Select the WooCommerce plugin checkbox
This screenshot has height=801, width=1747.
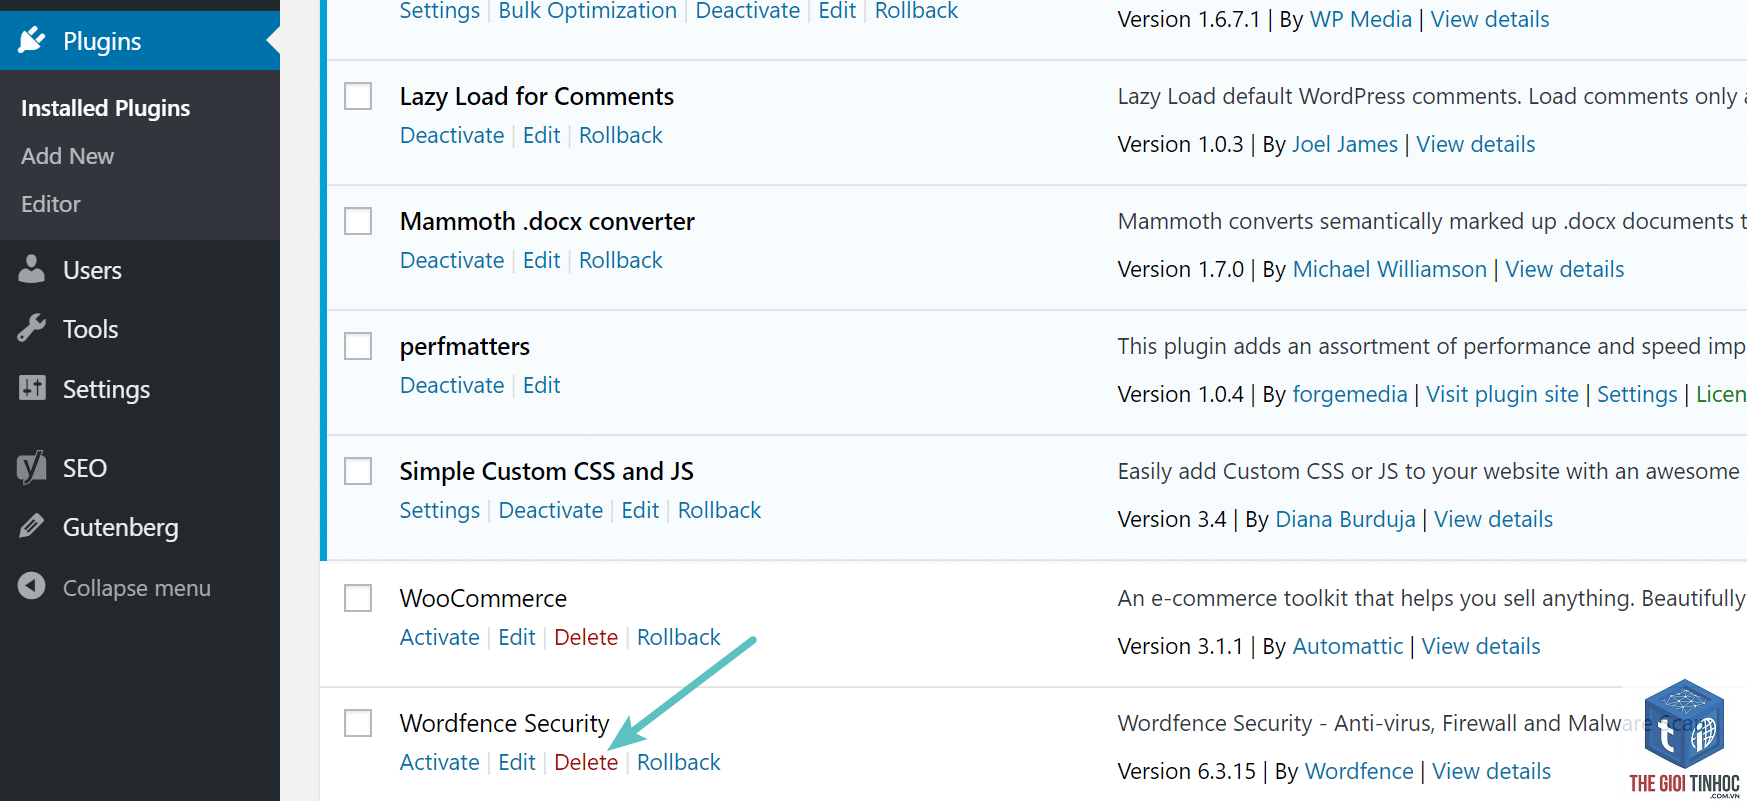[x=358, y=598]
